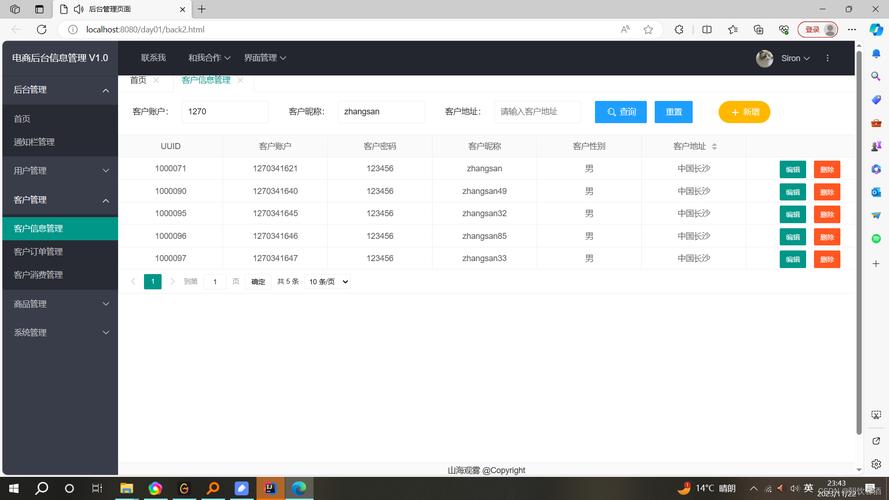Open browser collections icon

pos(758,29)
